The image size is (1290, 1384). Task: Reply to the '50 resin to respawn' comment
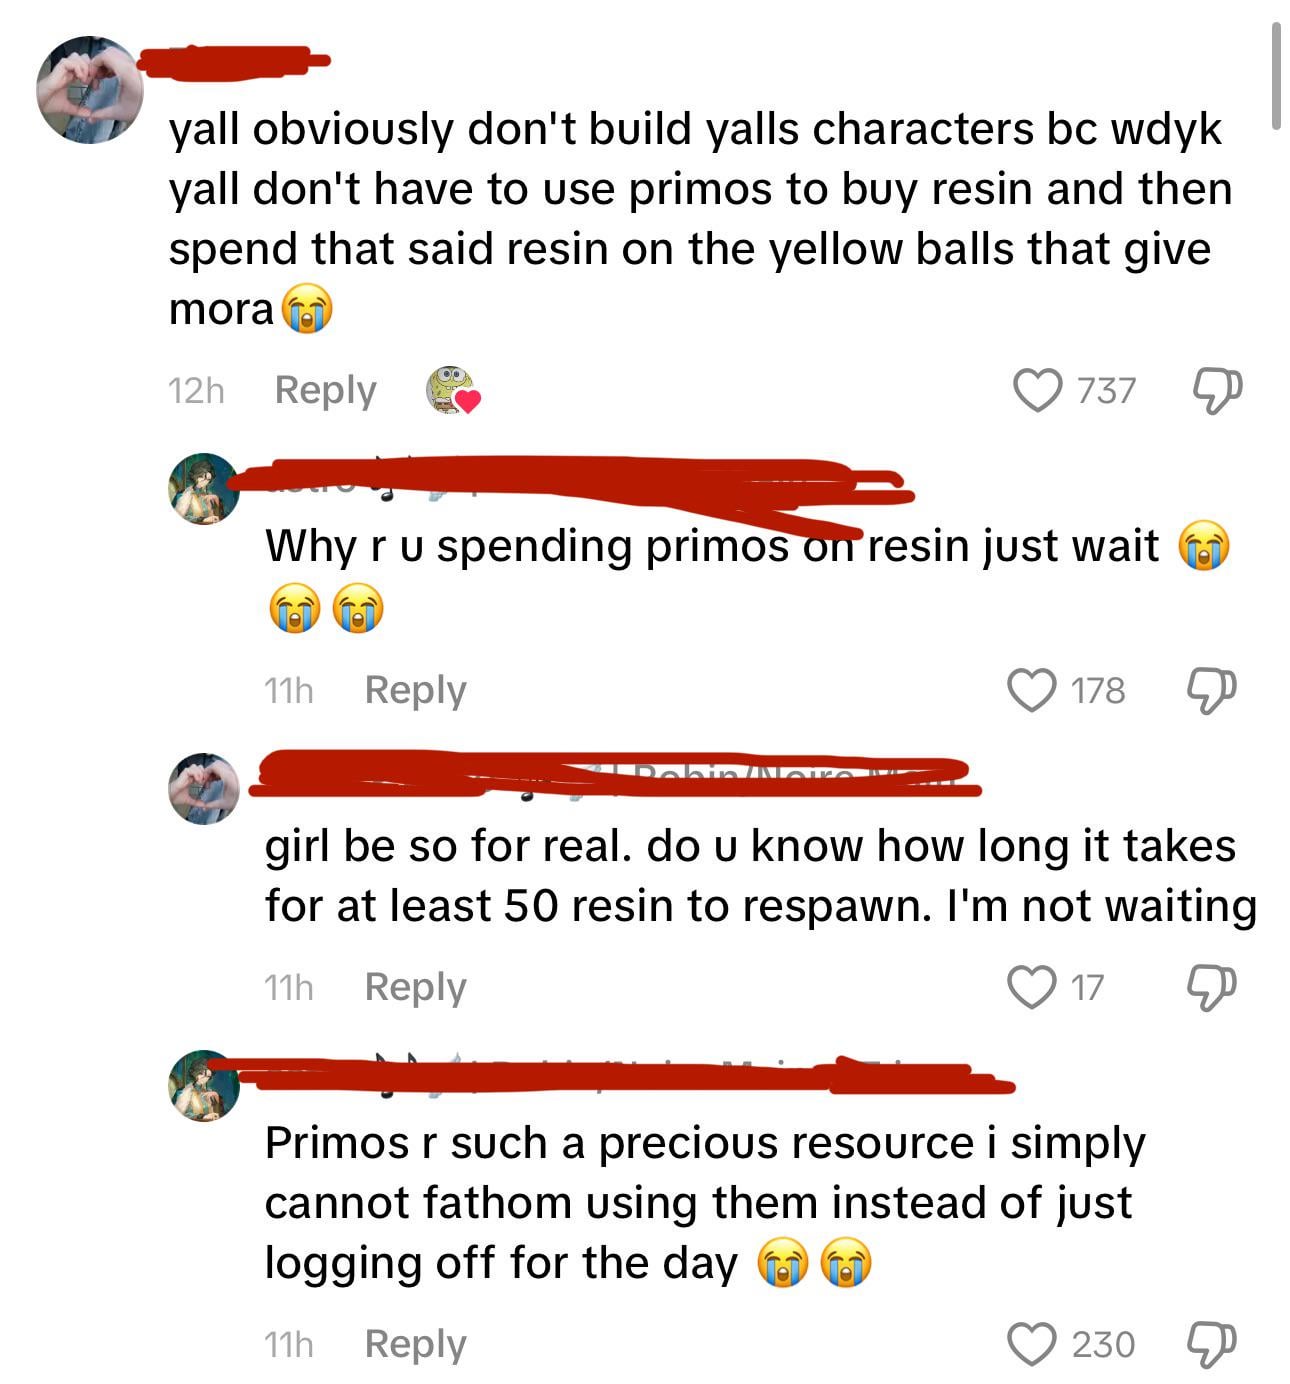click(x=415, y=987)
